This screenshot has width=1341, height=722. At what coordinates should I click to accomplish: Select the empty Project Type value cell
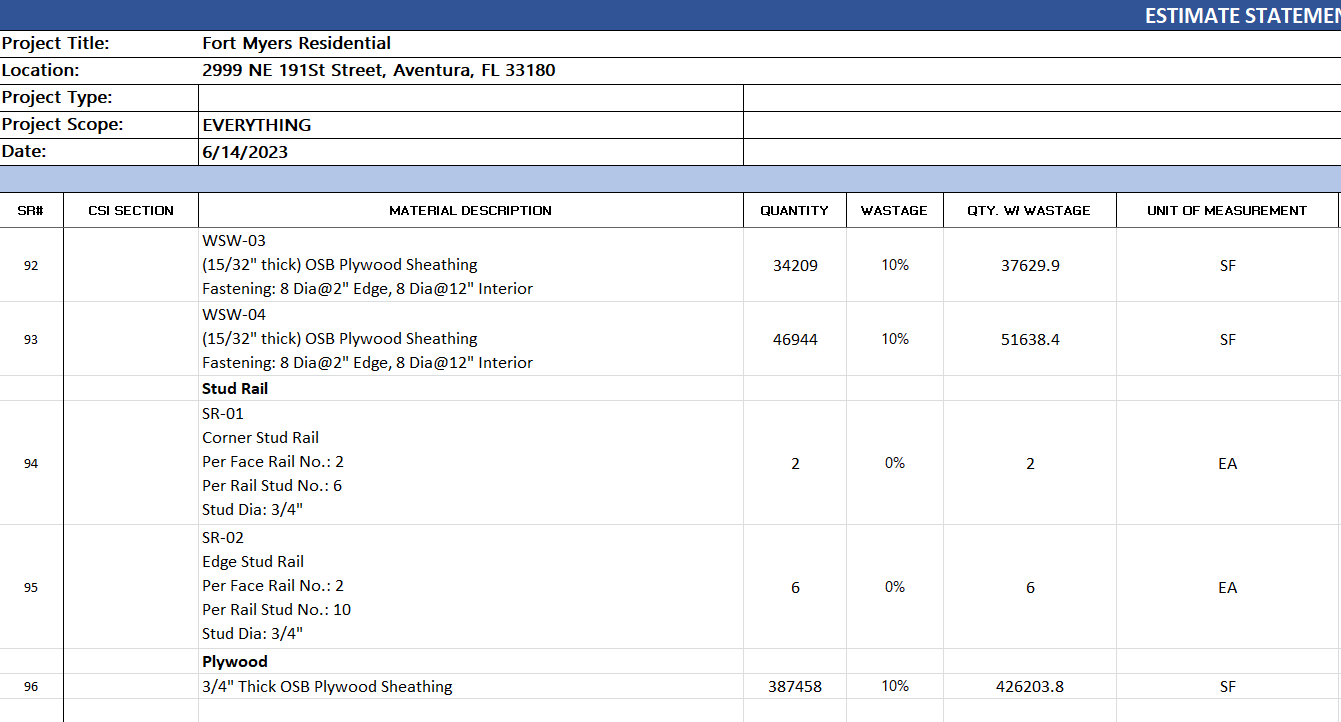pyautogui.click(x=471, y=98)
